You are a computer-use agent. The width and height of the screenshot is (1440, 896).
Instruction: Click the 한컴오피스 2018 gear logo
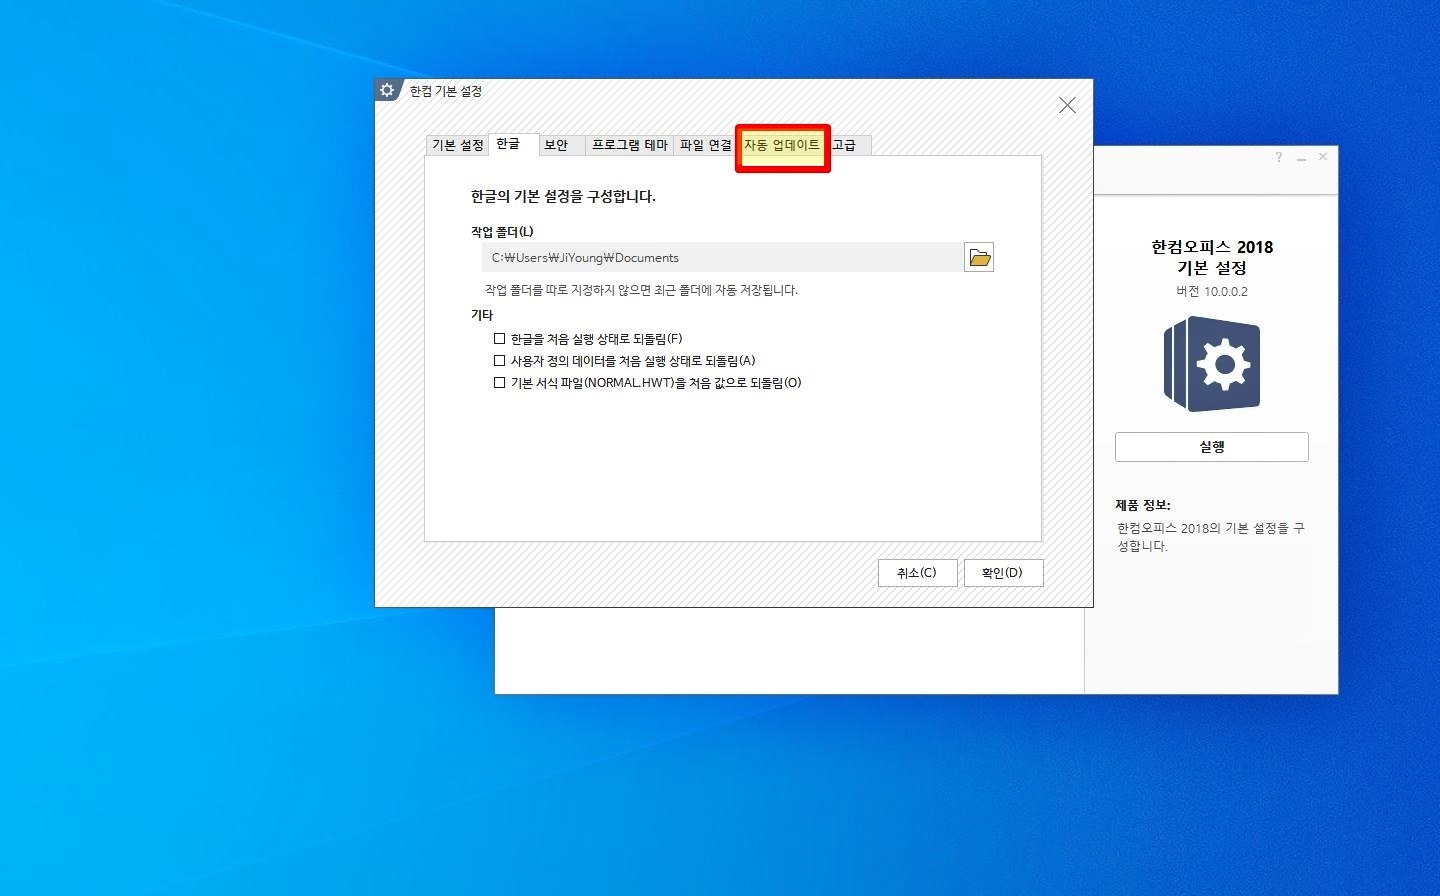click(x=1212, y=364)
